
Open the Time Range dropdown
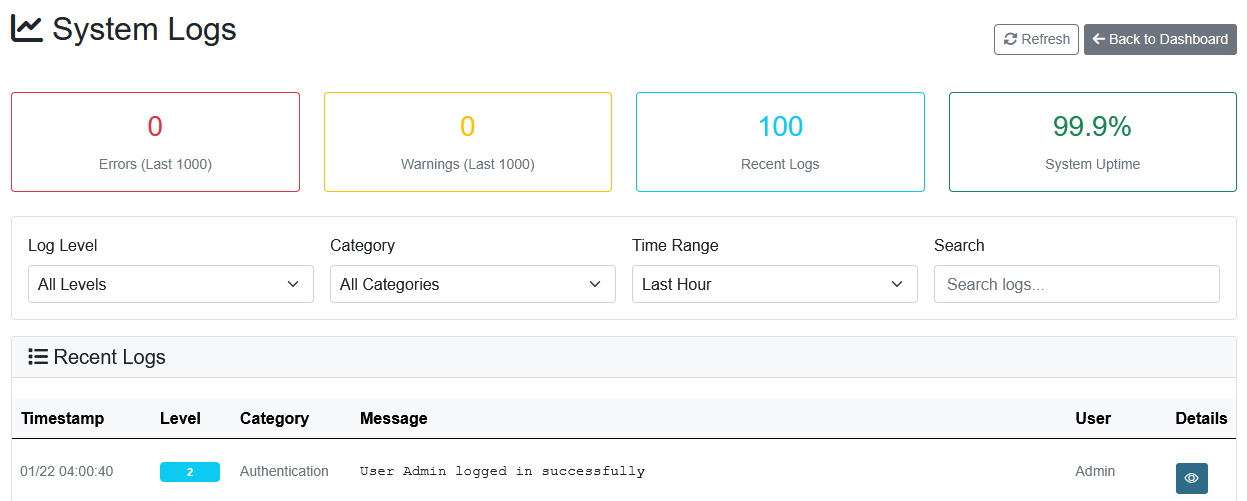pos(774,284)
